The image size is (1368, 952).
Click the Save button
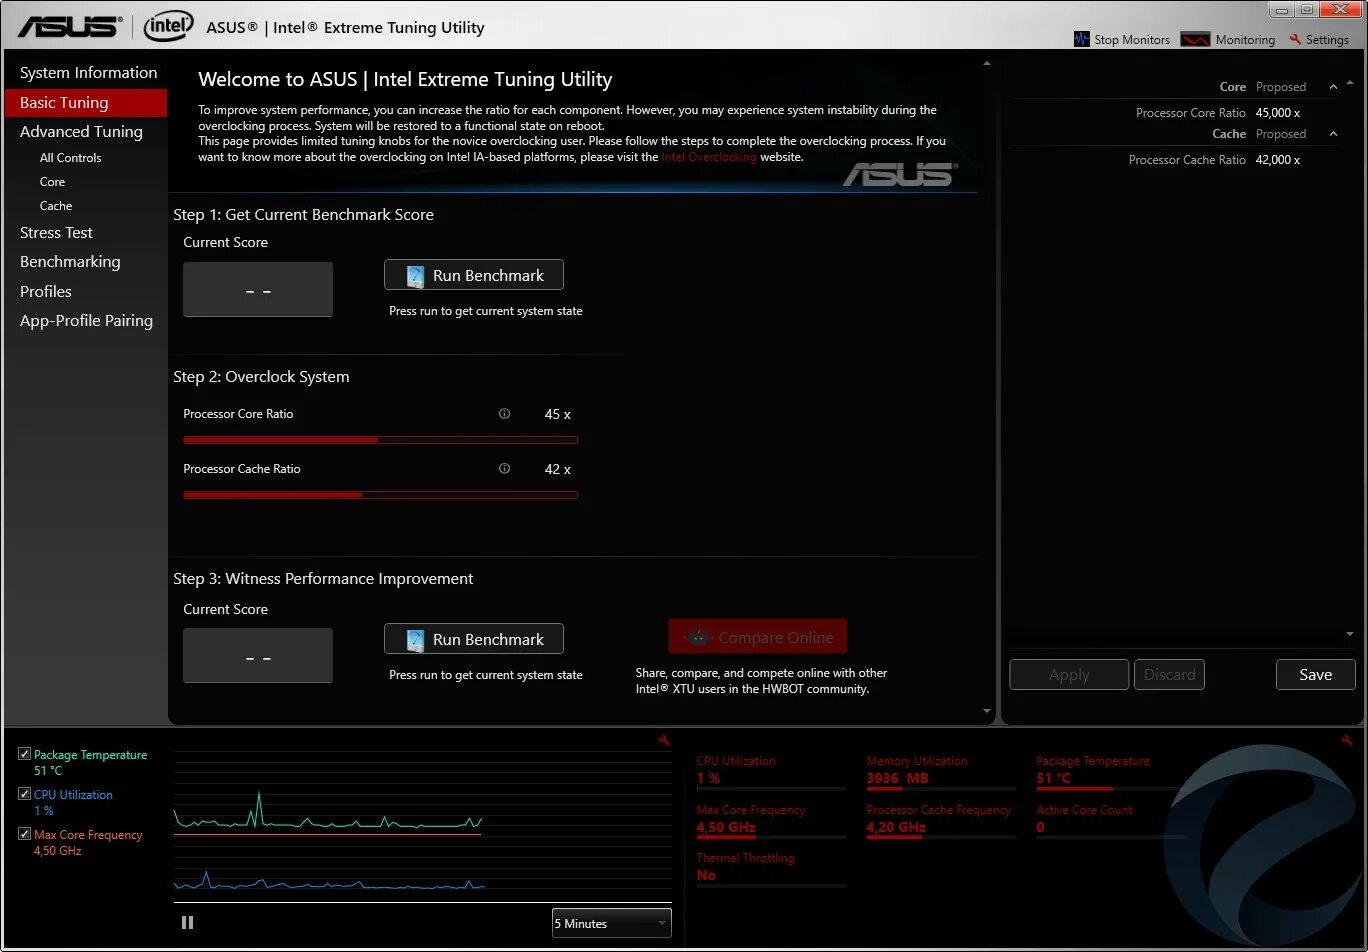(1316, 674)
